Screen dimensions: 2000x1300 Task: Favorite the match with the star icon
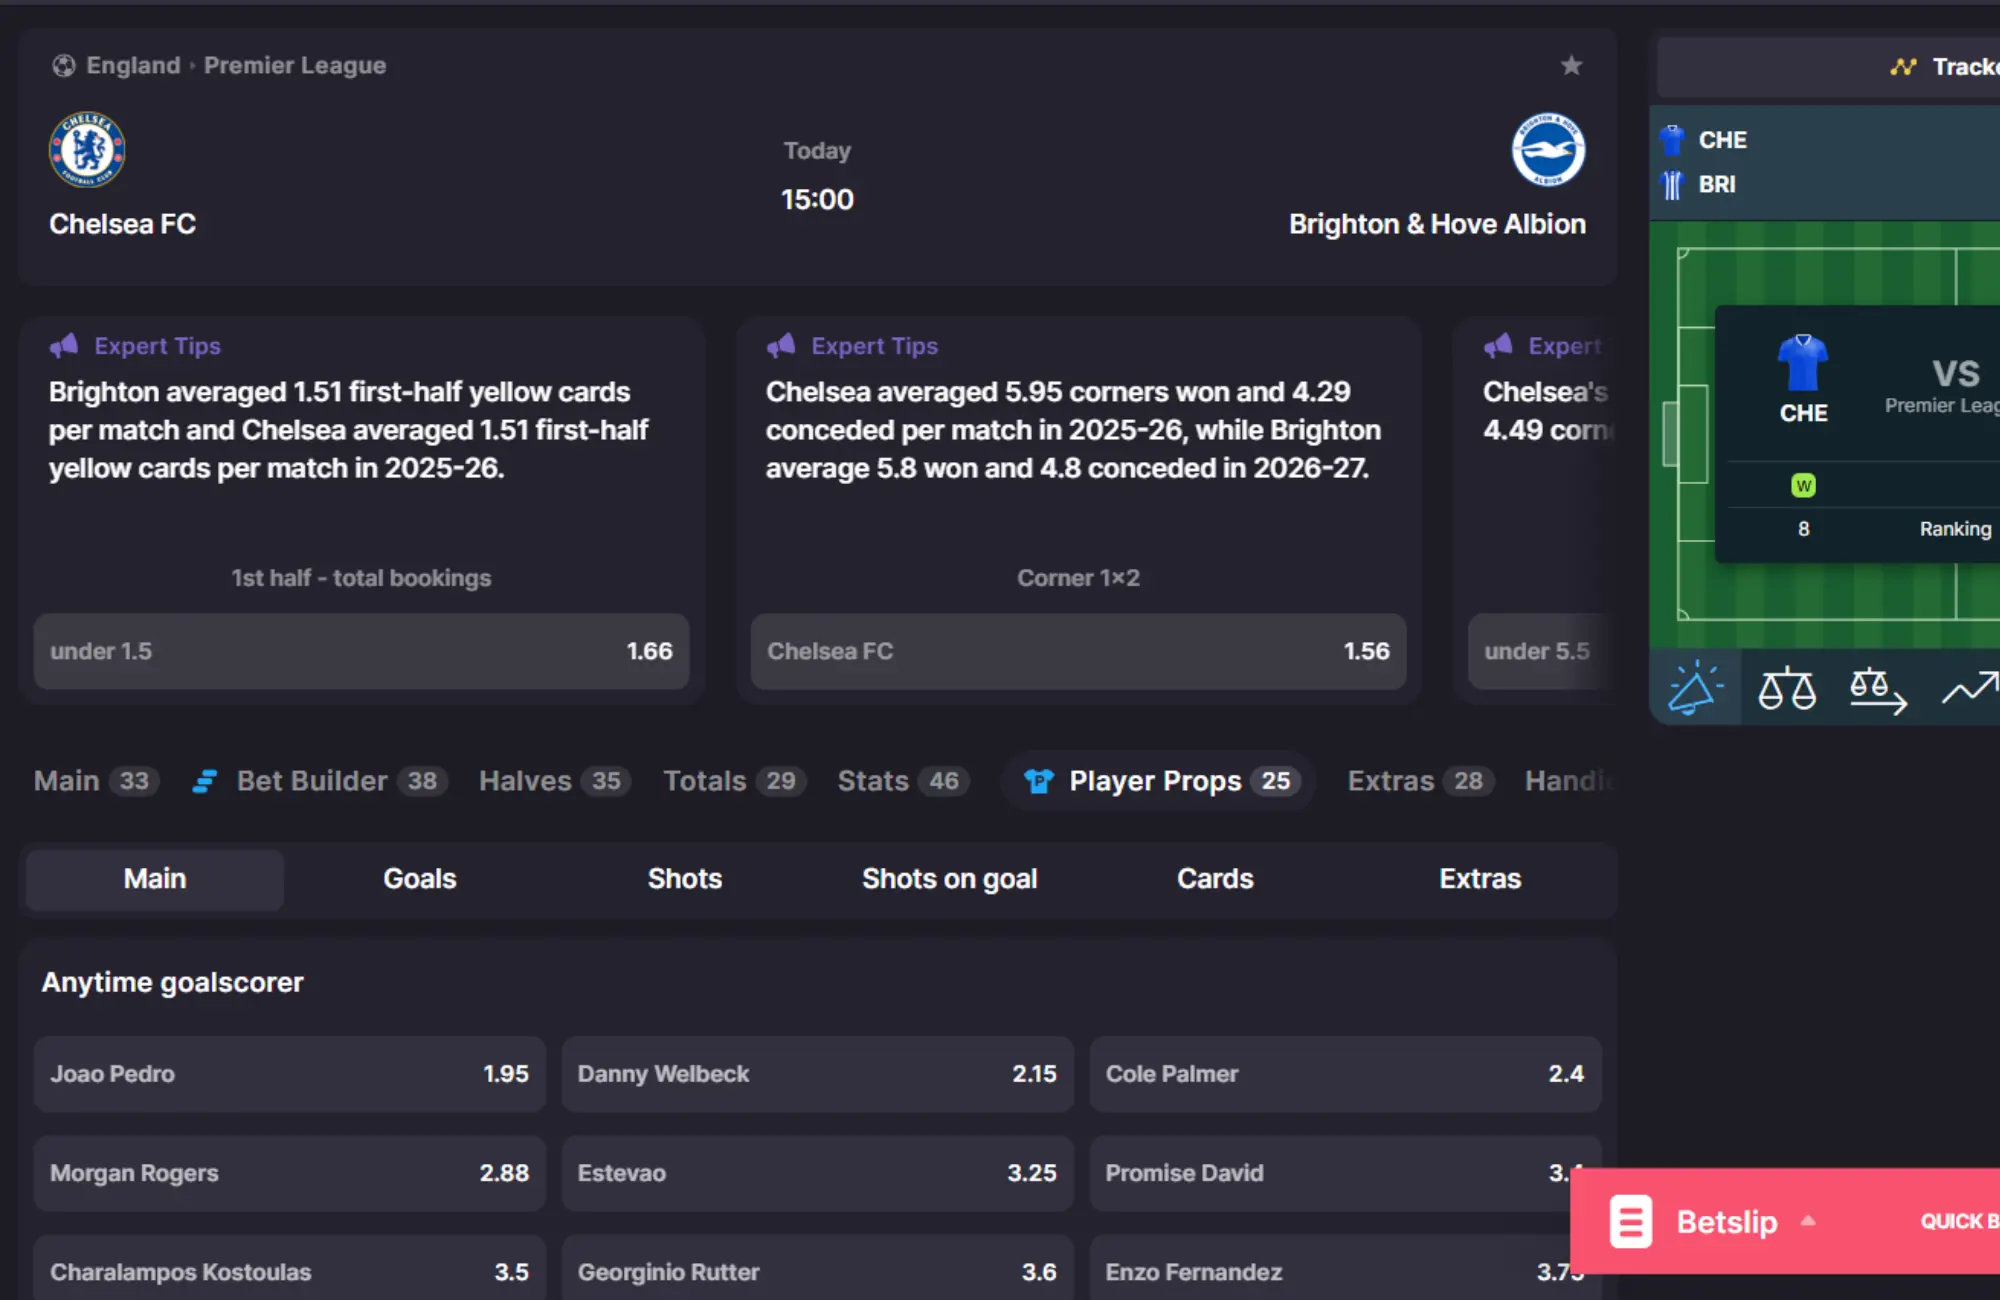coord(1571,65)
